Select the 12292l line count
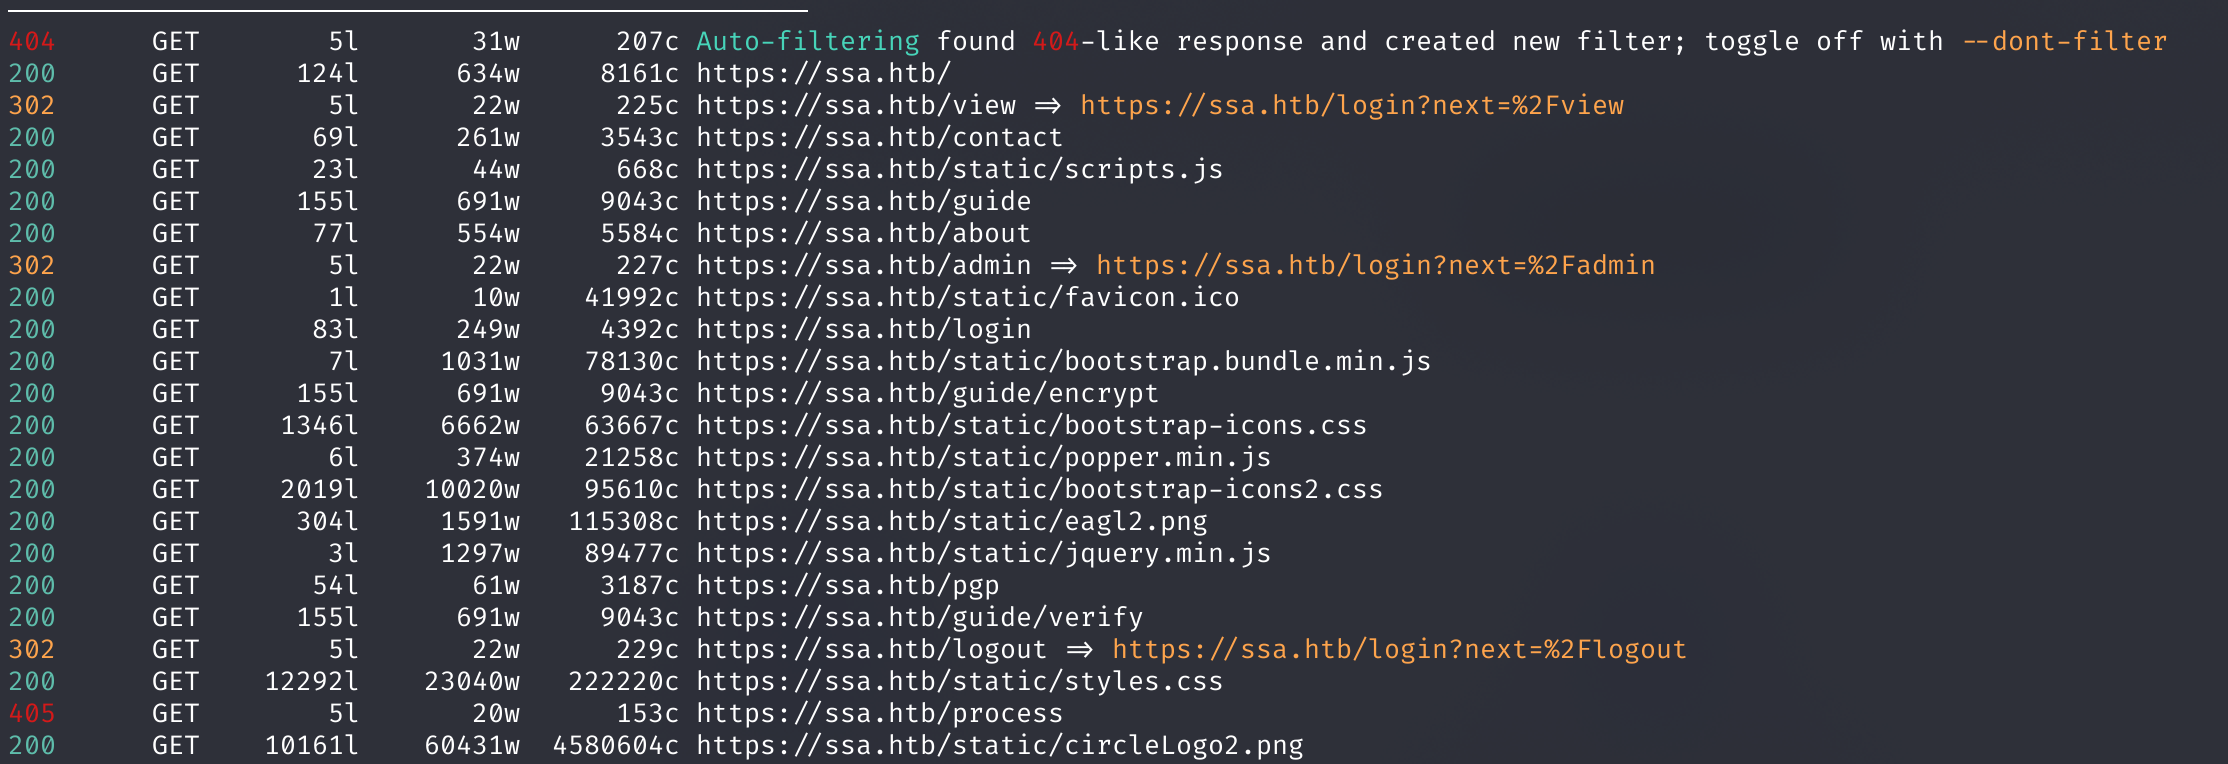Image resolution: width=2228 pixels, height=764 pixels. click(x=312, y=682)
